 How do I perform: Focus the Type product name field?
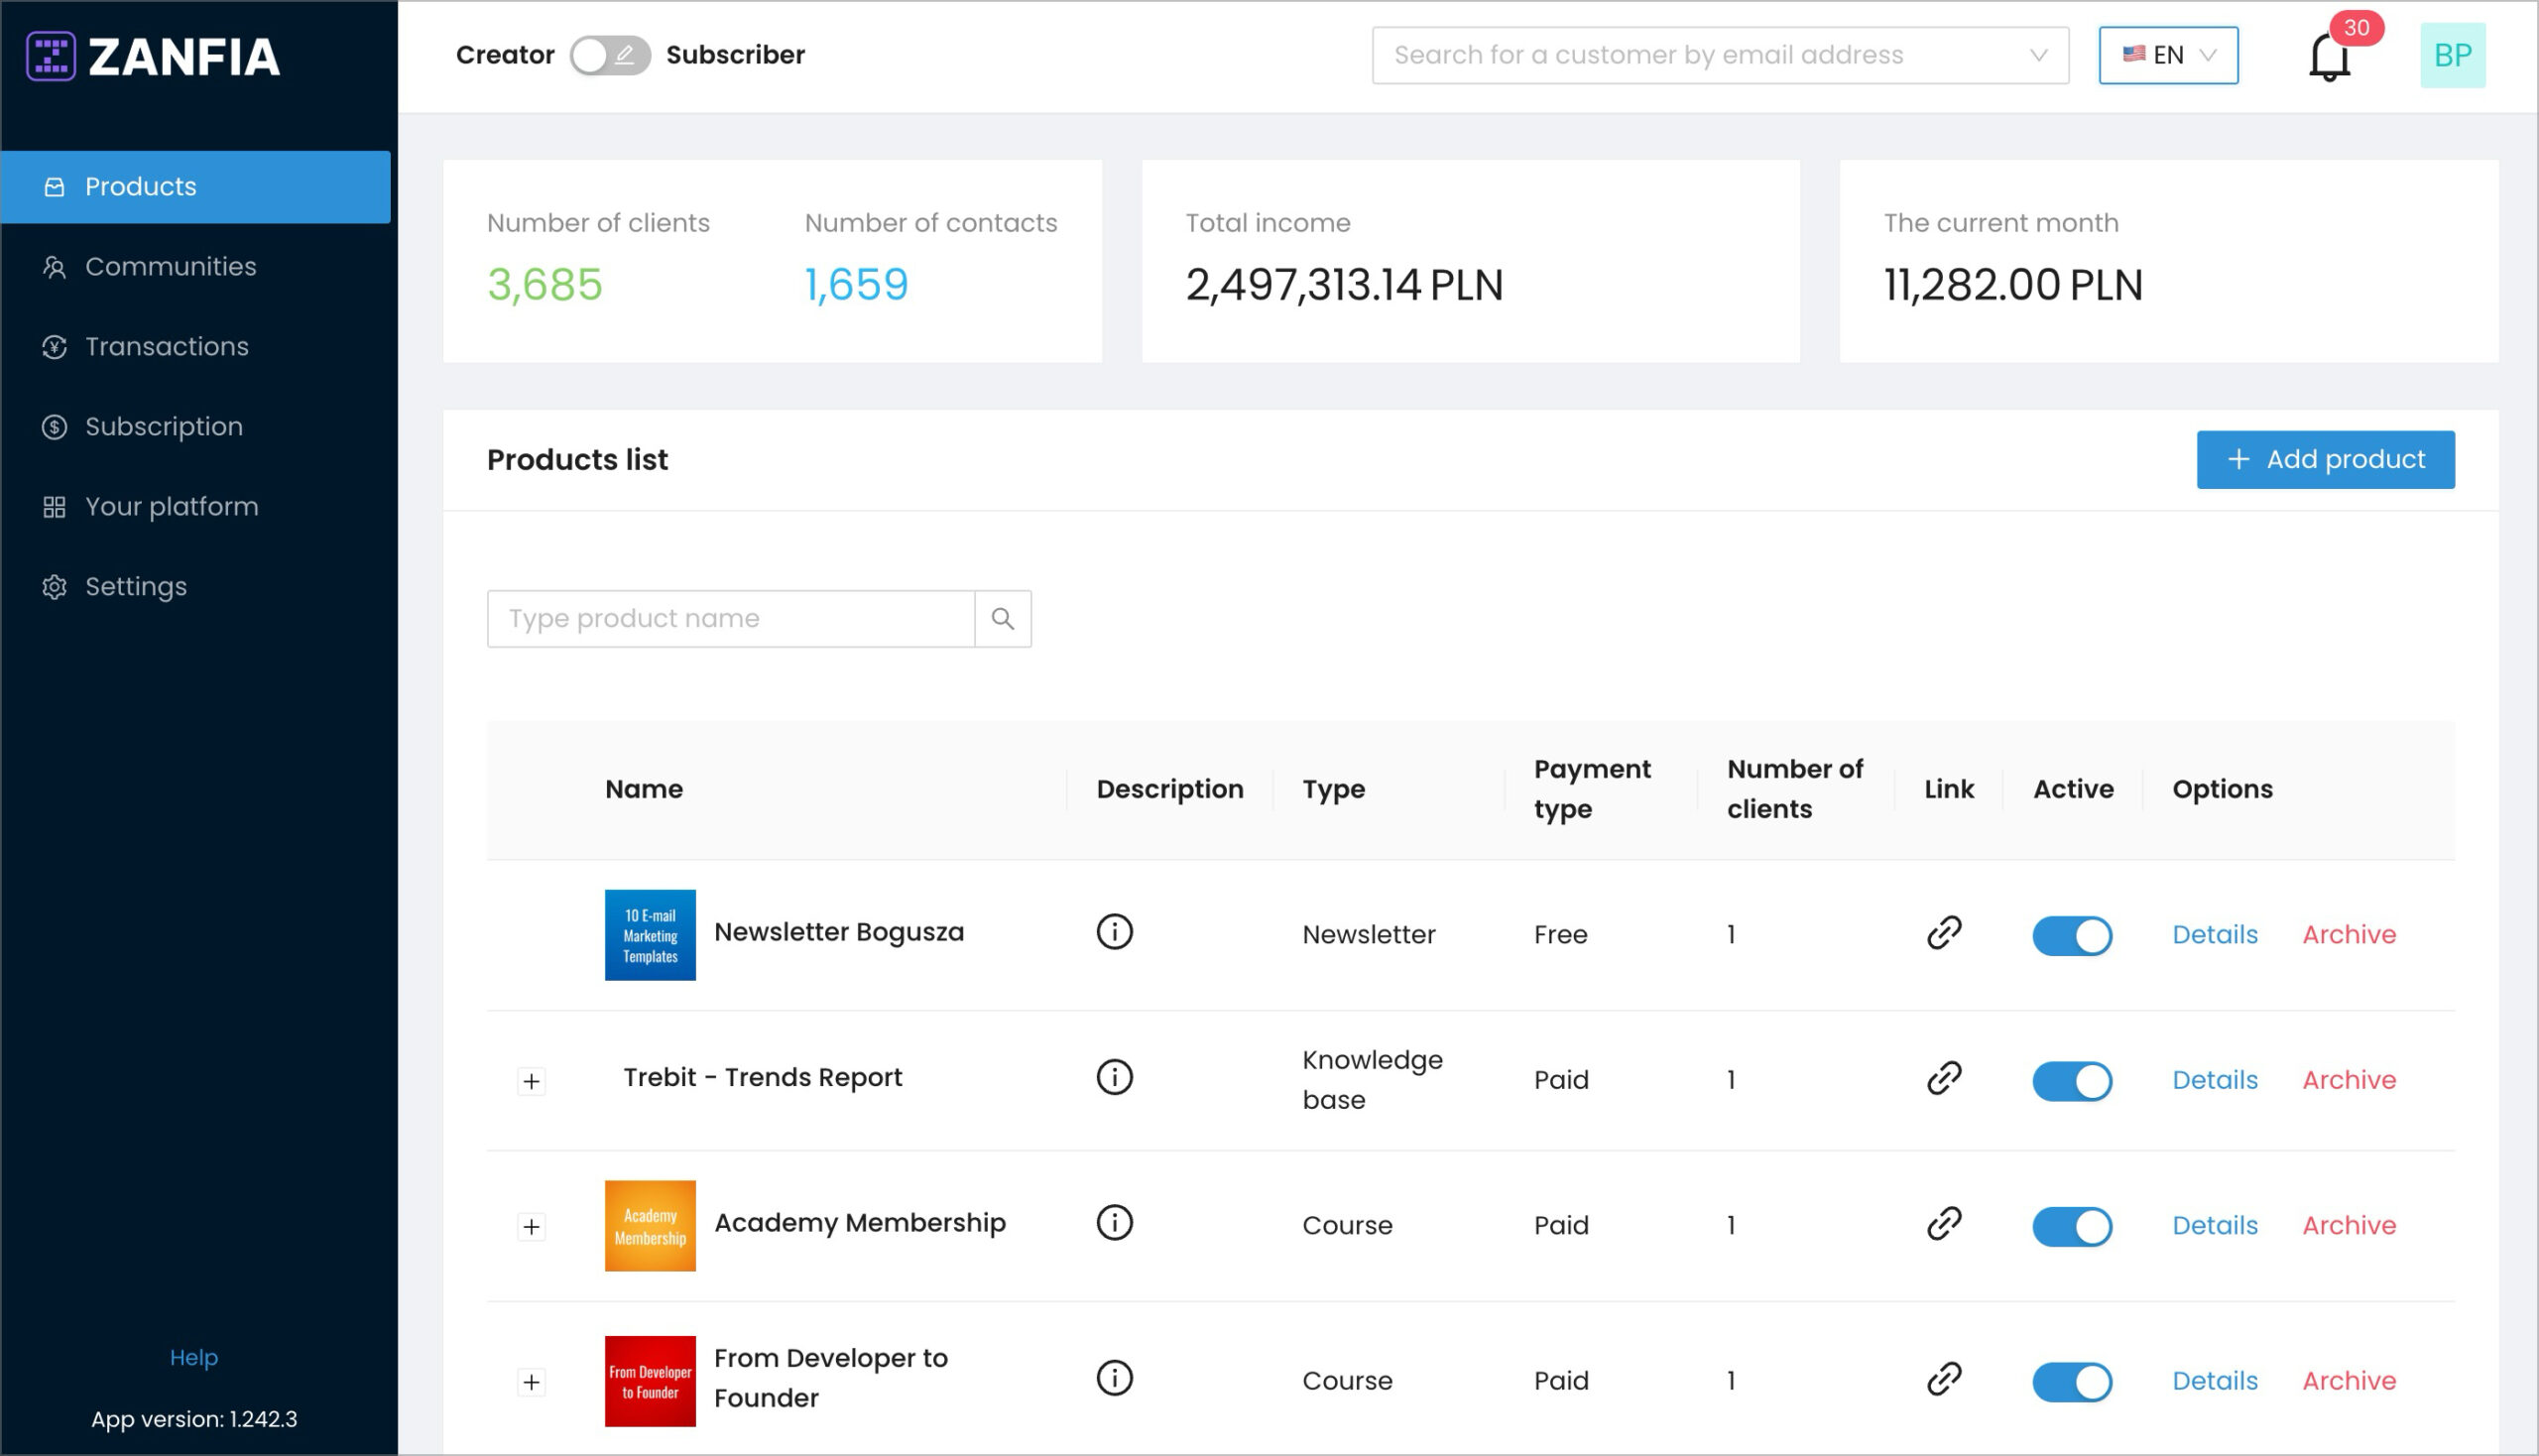pyautogui.click(x=730, y=619)
